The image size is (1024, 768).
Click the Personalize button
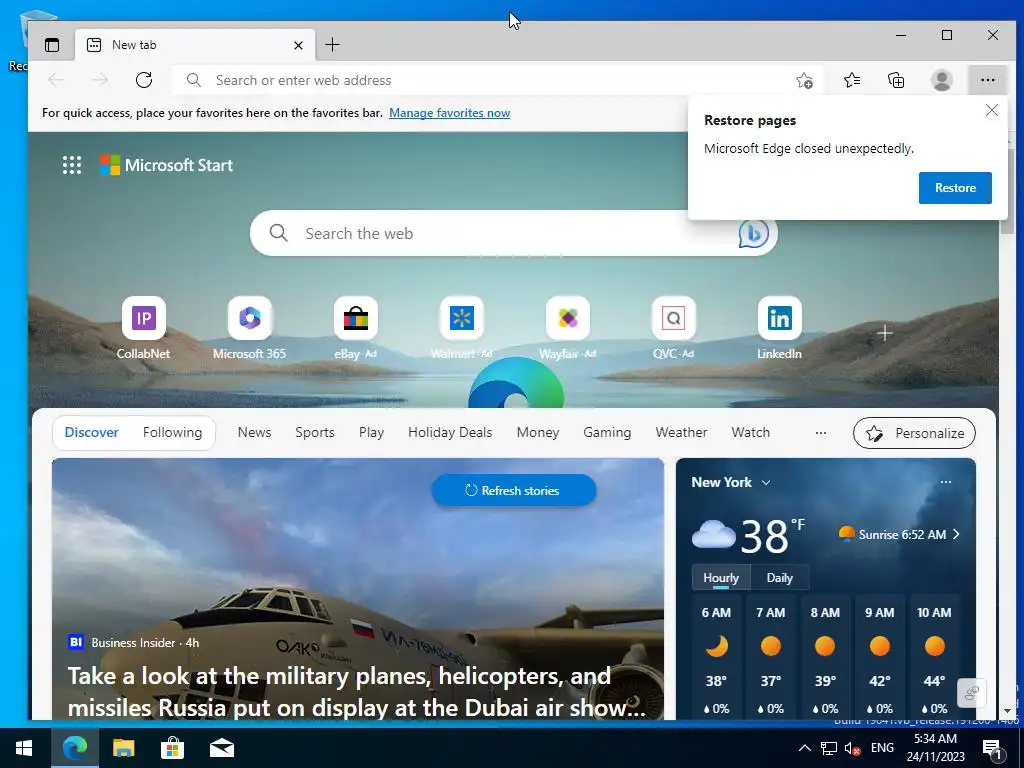coord(914,433)
